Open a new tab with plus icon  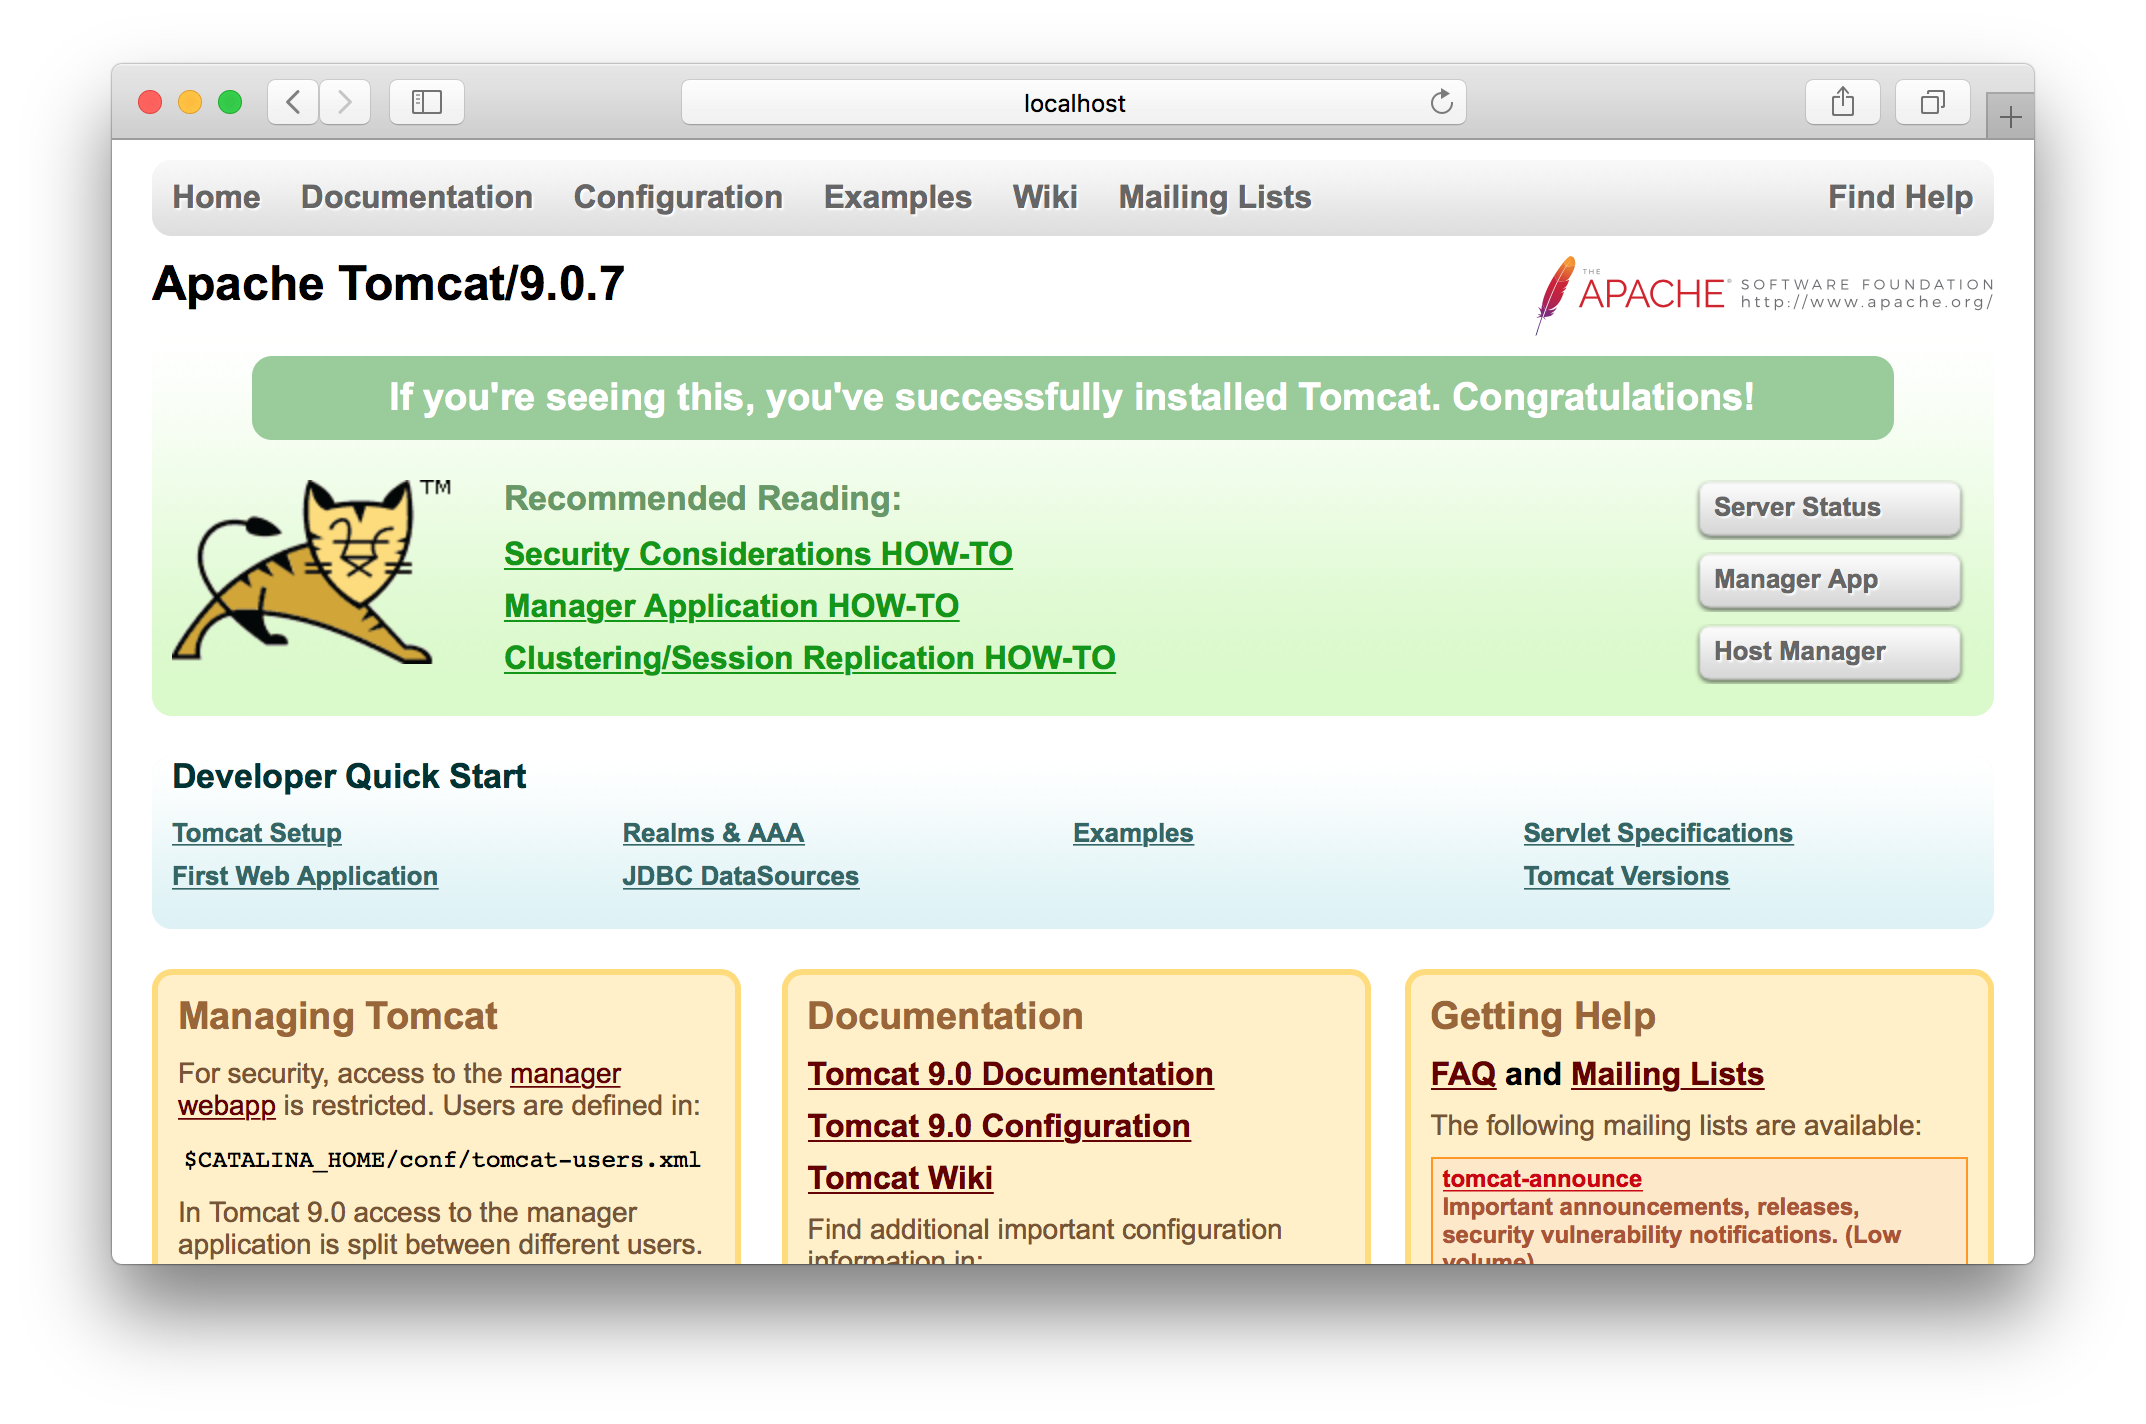pos(2010,118)
